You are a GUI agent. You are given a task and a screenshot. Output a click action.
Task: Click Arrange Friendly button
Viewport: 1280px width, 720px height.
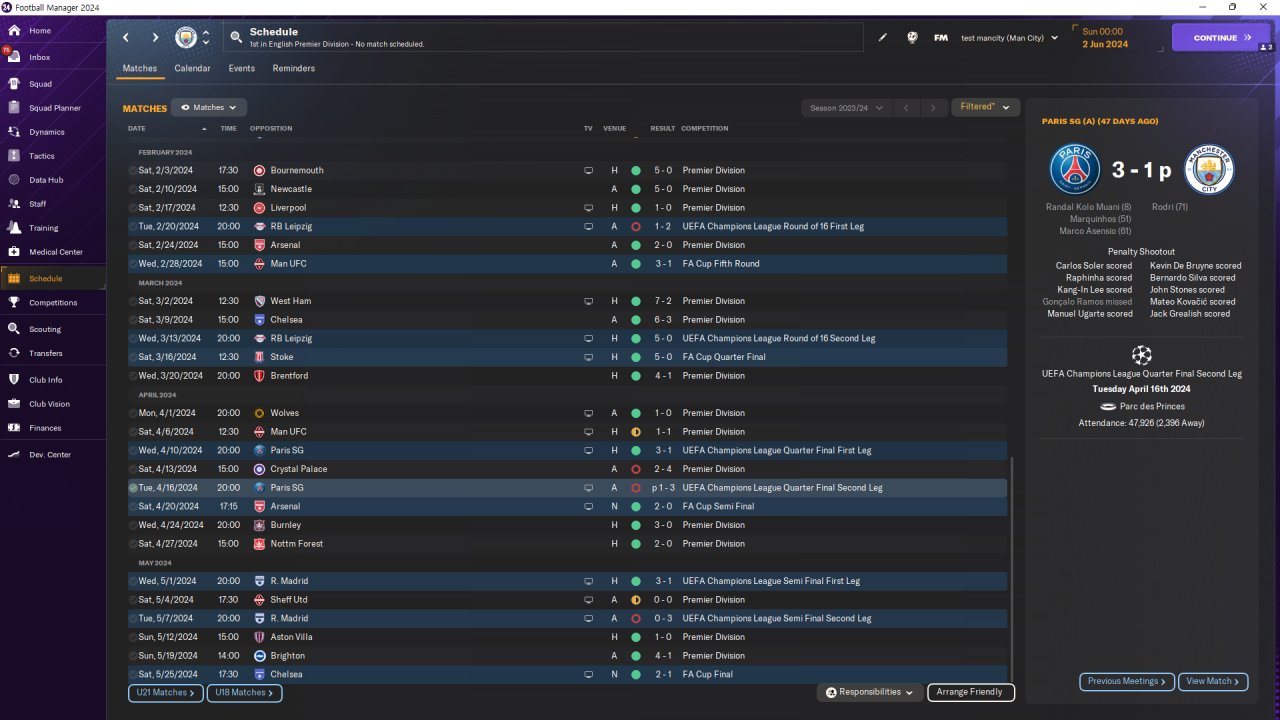pyautogui.click(x=971, y=692)
